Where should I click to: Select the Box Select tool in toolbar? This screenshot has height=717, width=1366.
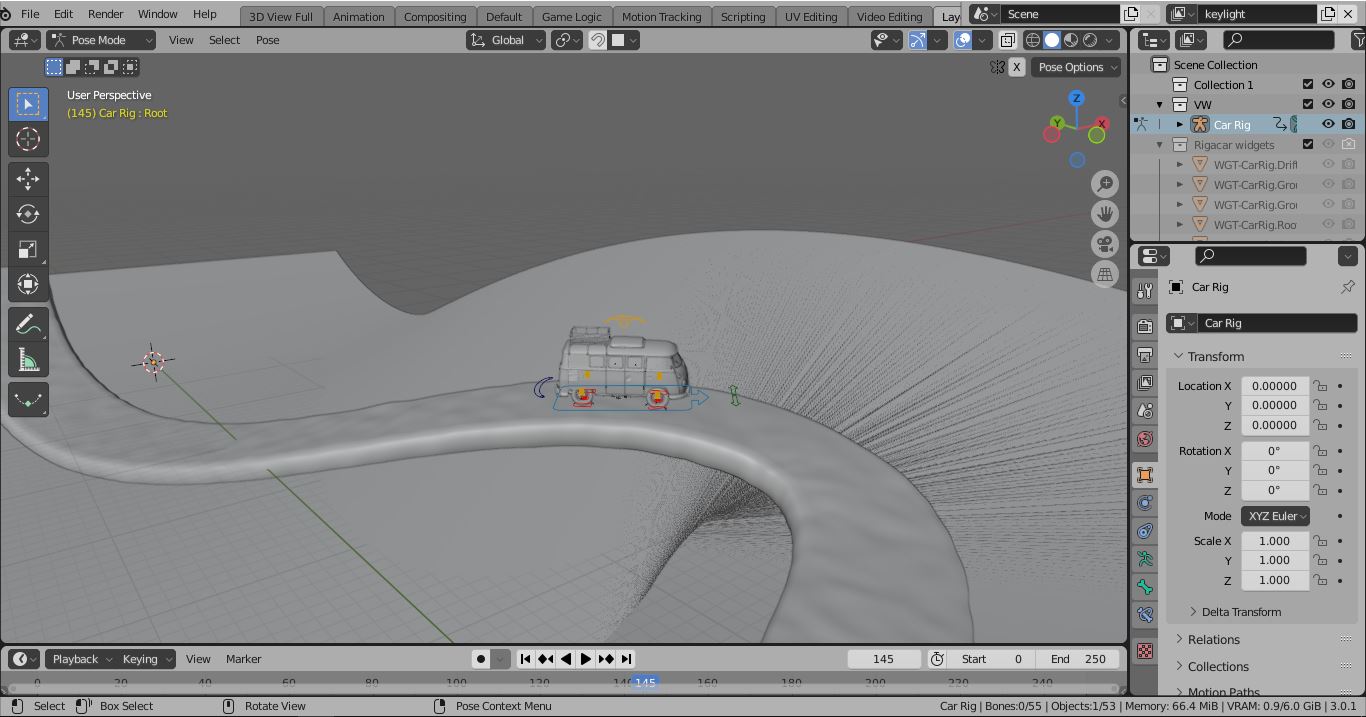point(28,104)
